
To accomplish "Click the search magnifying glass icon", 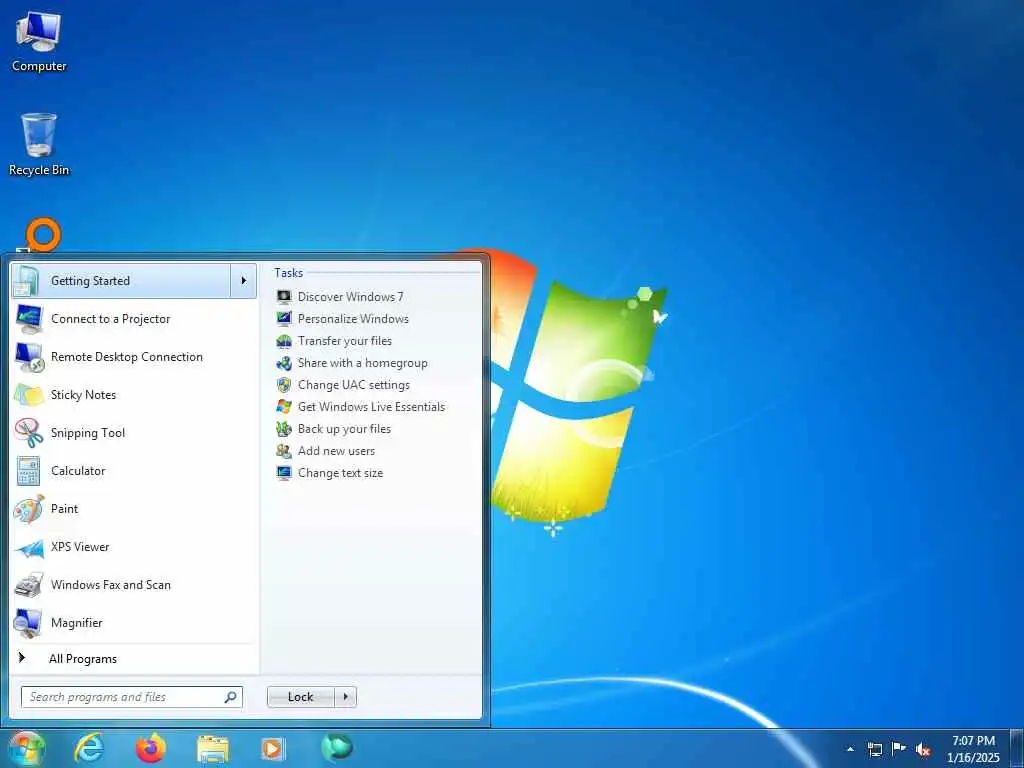I will click(x=231, y=697).
